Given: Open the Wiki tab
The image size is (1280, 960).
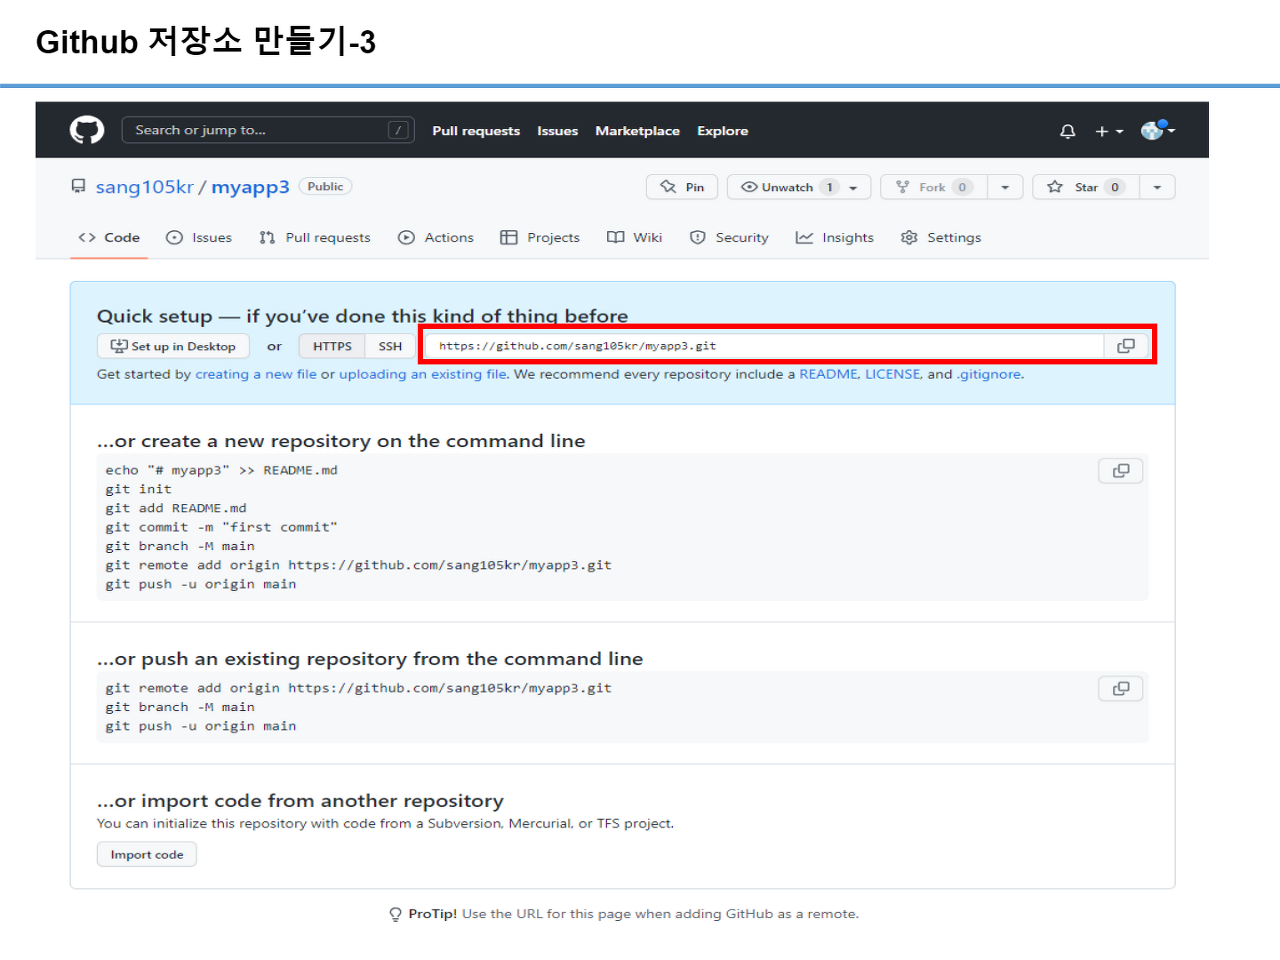Looking at the screenshot, I should click(x=635, y=237).
